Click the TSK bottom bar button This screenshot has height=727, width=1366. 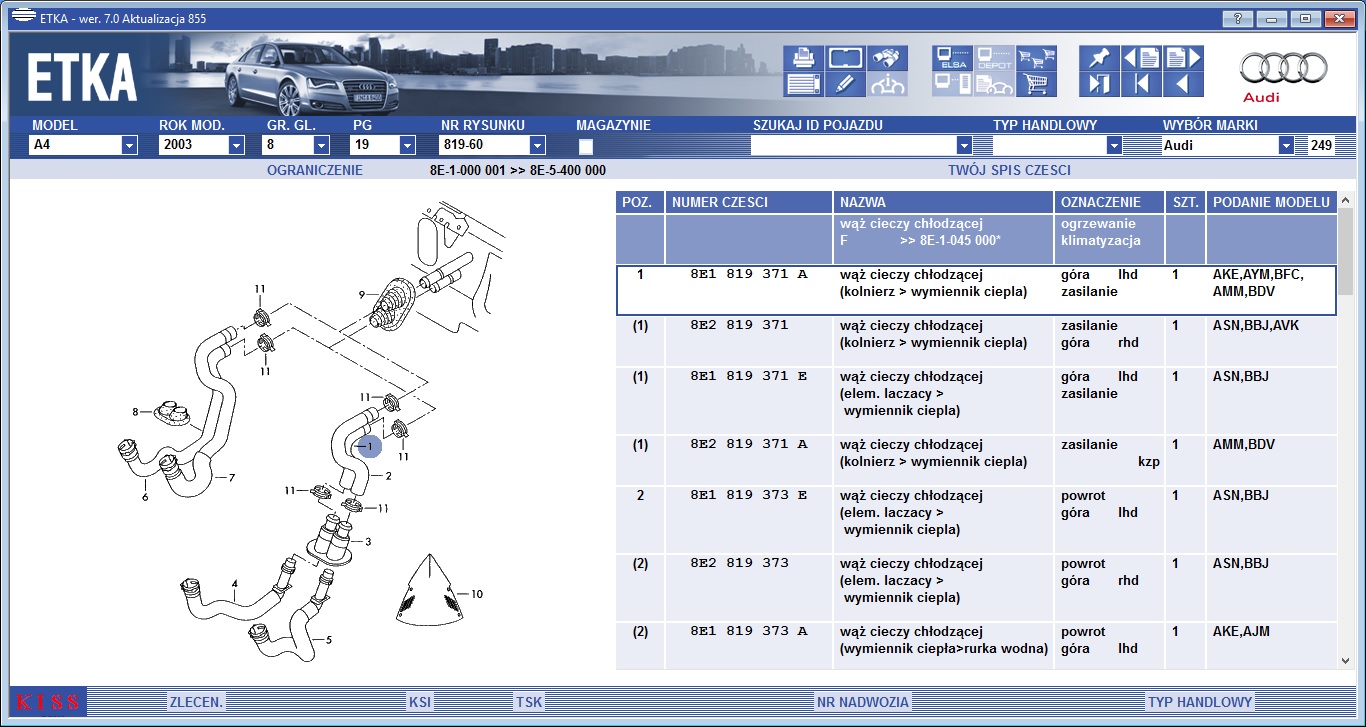[x=529, y=702]
